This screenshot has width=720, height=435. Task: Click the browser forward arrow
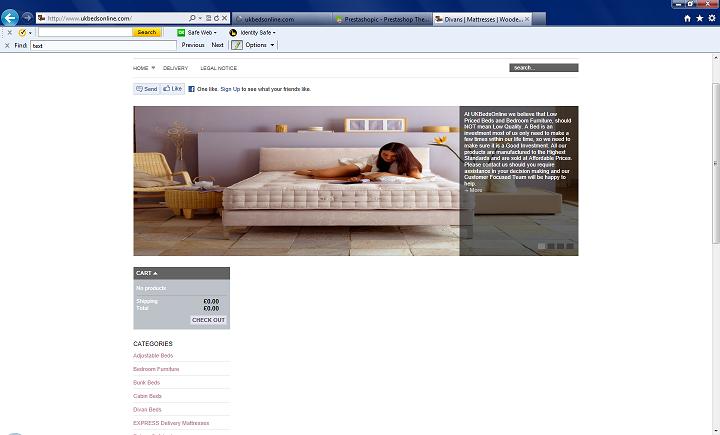click(27, 17)
